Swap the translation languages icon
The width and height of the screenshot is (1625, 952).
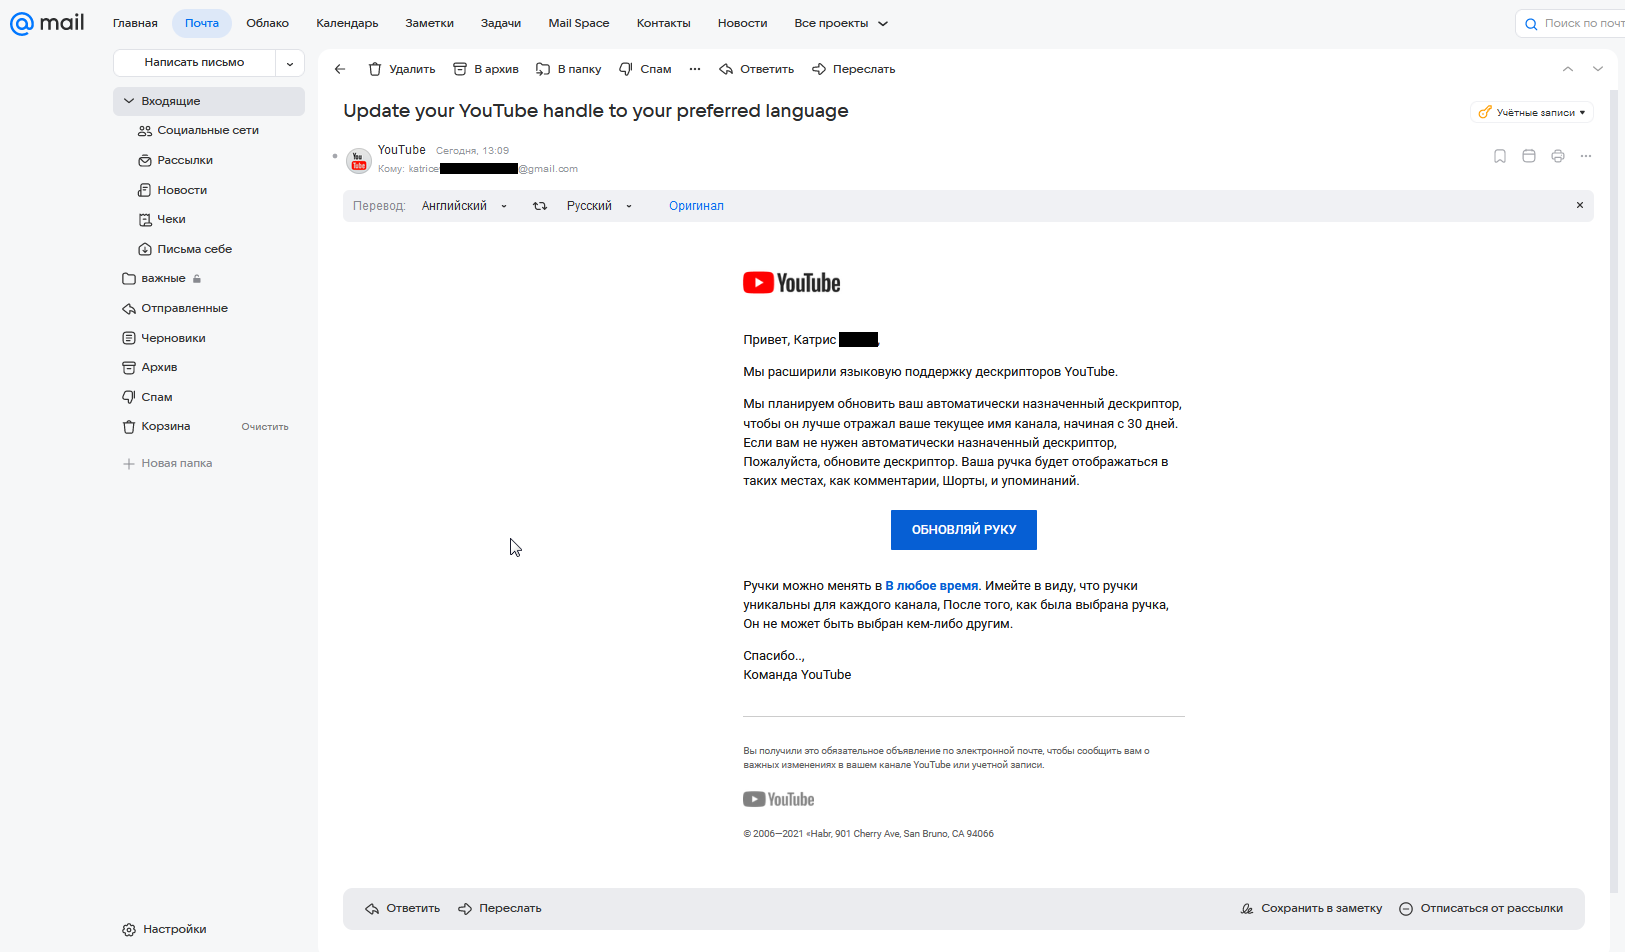coord(540,206)
